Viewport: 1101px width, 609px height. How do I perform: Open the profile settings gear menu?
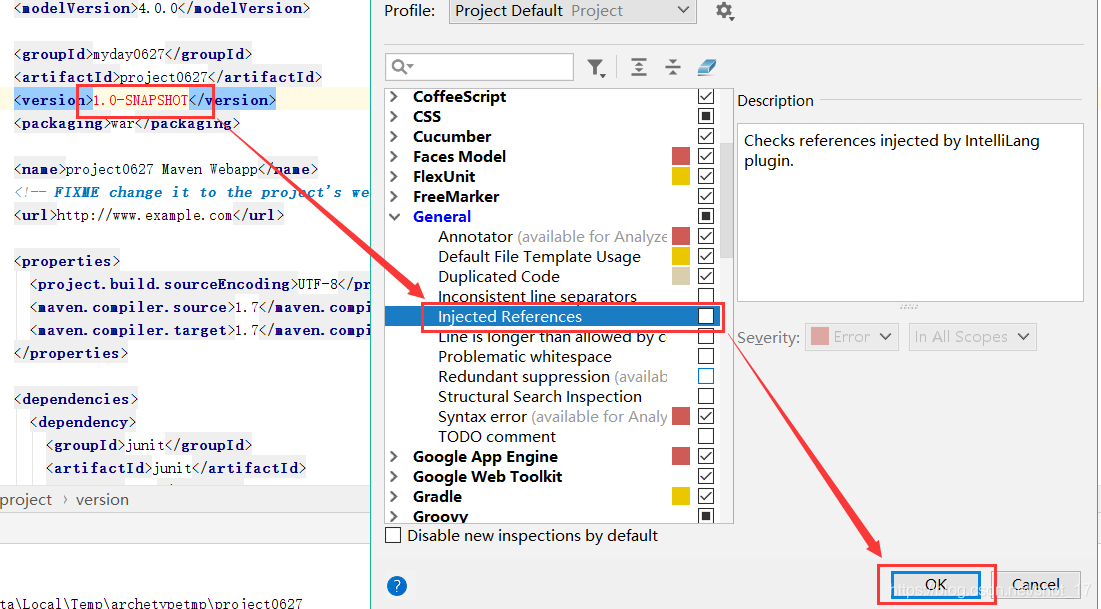click(725, 11)
